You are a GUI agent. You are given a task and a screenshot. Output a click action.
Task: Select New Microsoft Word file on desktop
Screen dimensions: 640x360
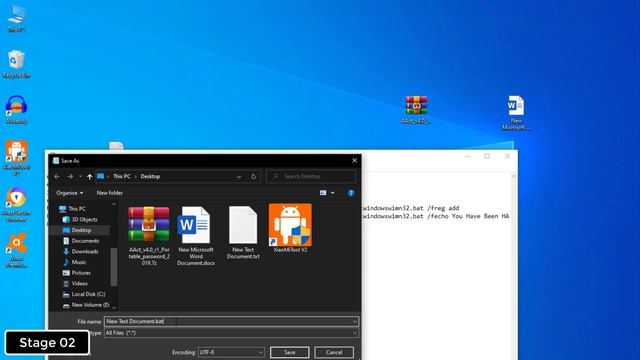coord(516,112)
